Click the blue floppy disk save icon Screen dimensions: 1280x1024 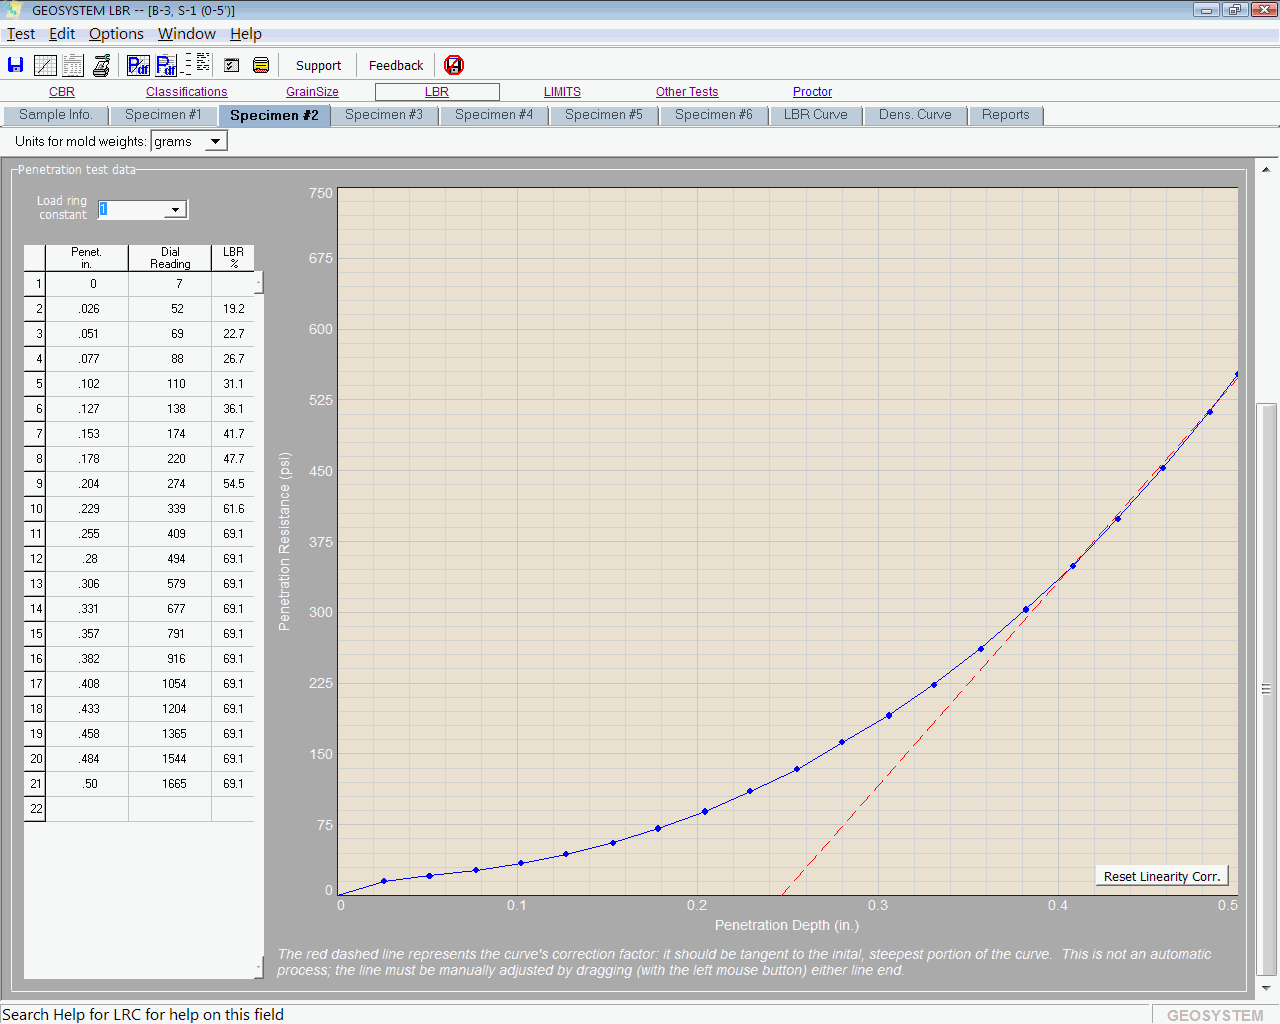[x=16, y=65]
